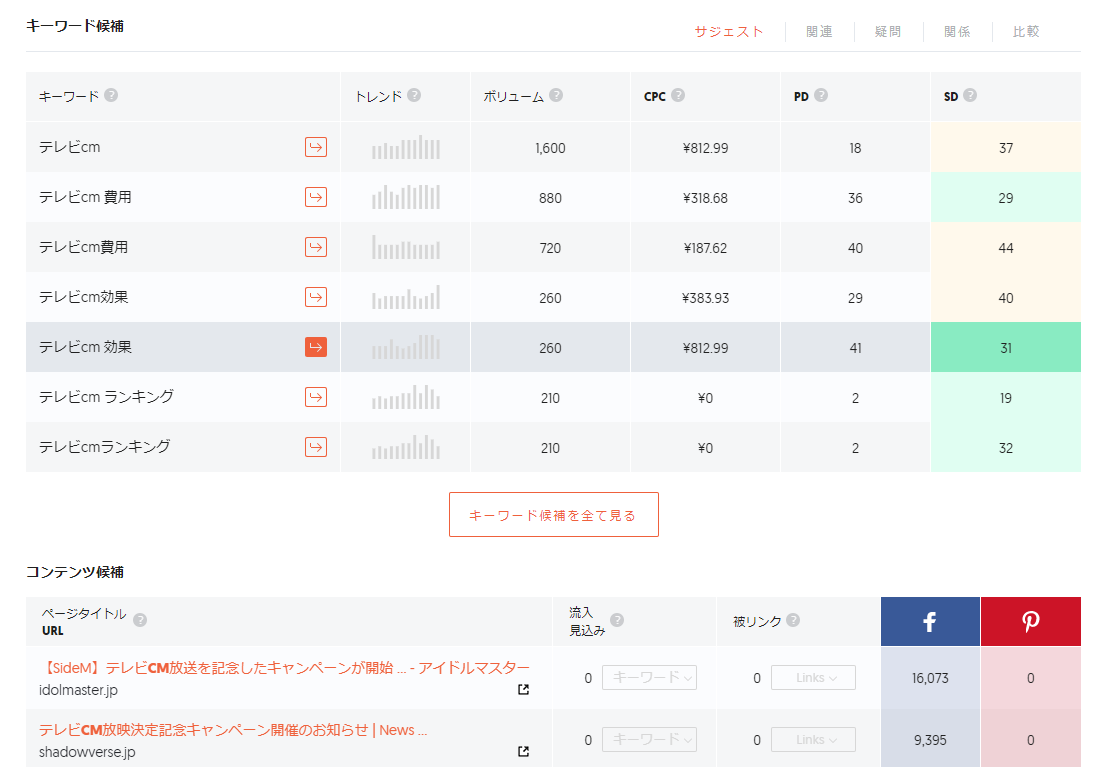Viewport: 1107px width, 767px height.
Task: Switch to the 関連 tab
Action: click(820, 32)
